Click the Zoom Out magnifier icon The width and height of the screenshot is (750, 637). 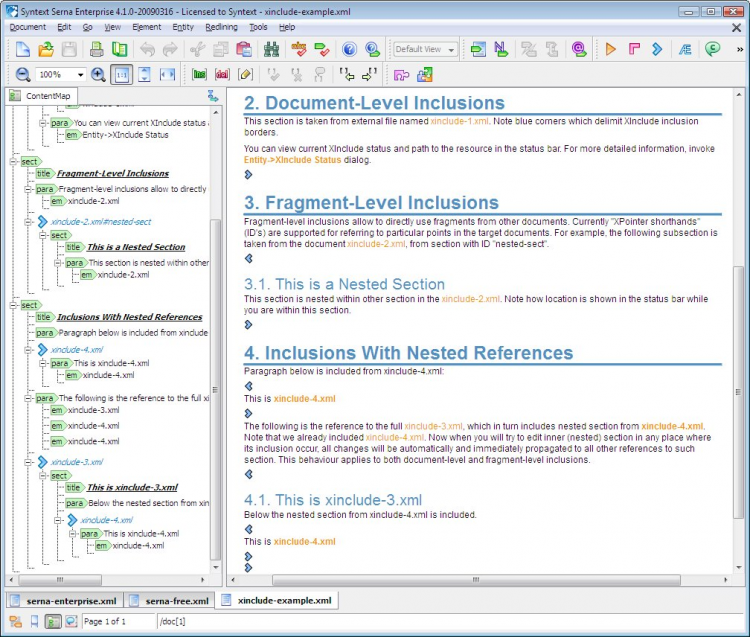coord(23,75)
